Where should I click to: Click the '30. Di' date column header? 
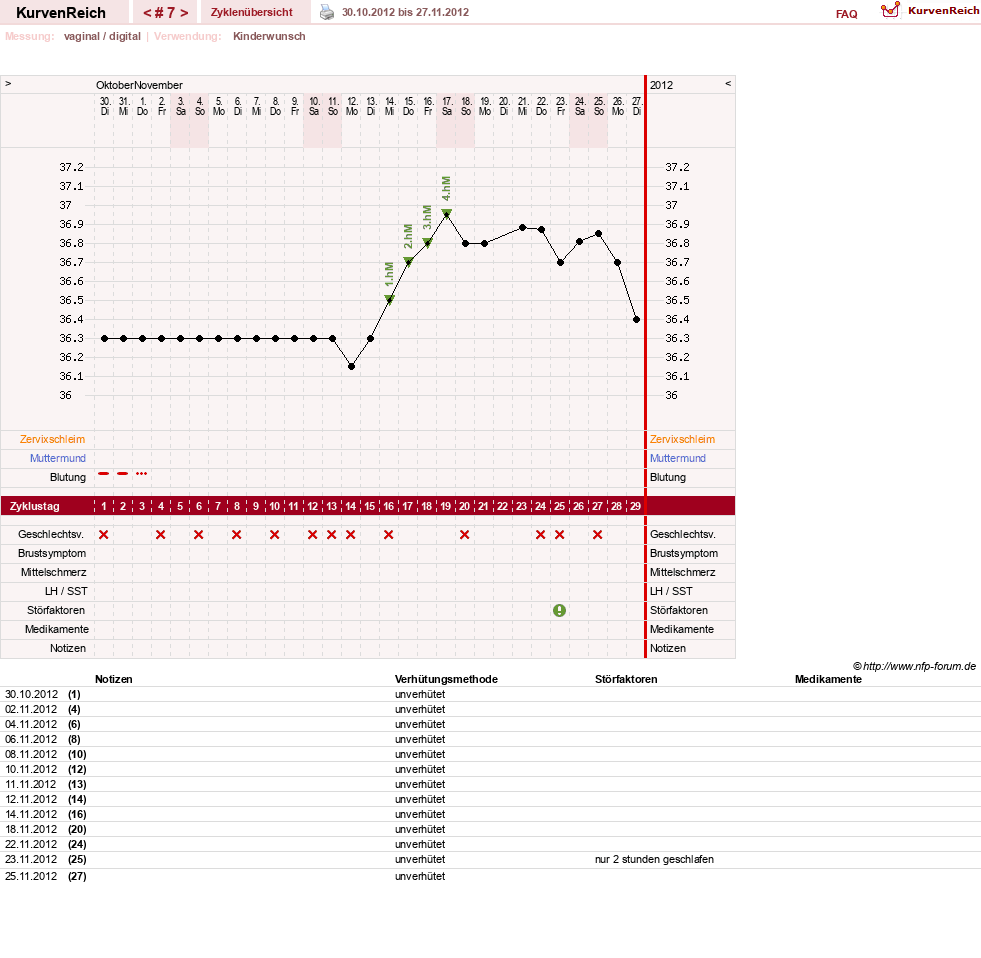(105, 106)
